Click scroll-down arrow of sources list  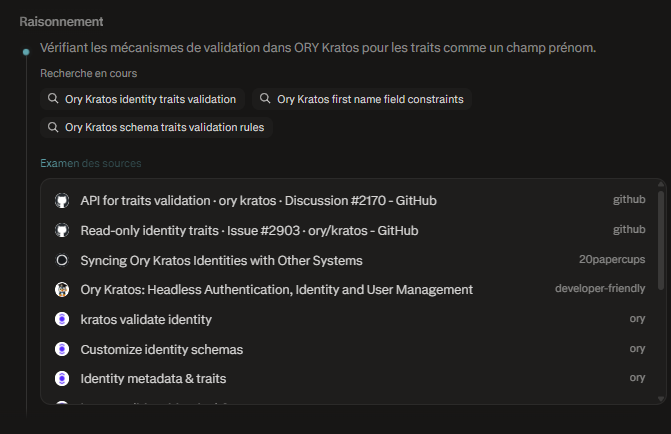coord(660,398)
